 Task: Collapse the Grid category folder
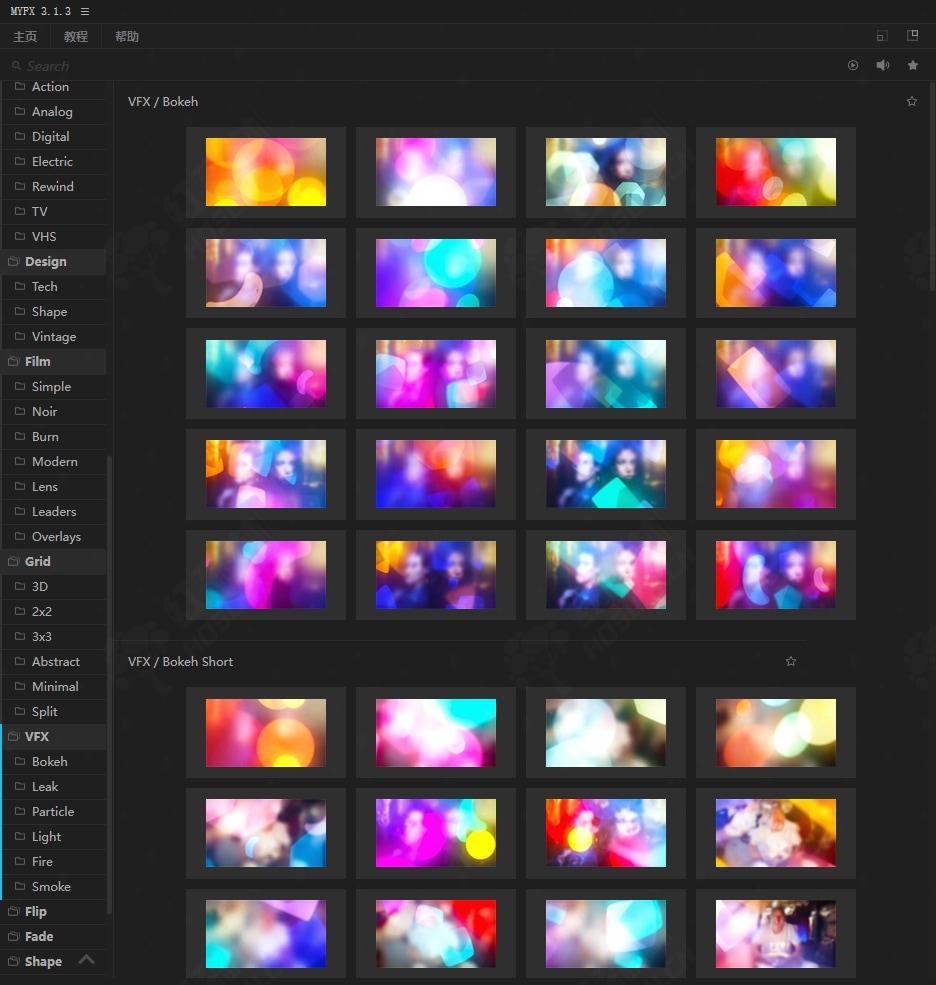click(x=54, y=561)
